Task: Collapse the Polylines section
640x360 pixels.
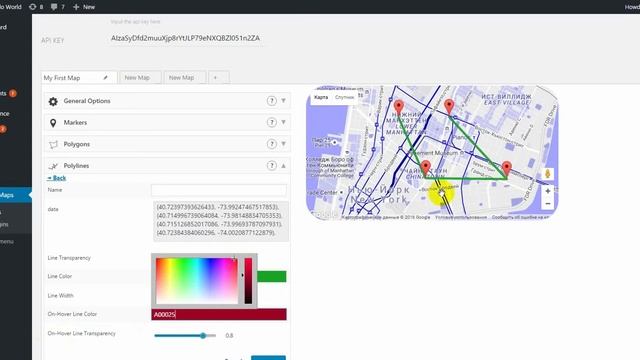Action: pos(283,166)
